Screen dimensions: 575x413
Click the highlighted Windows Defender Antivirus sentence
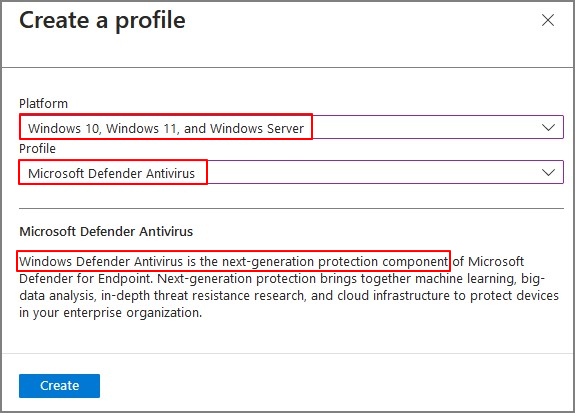tap(234, 262)
